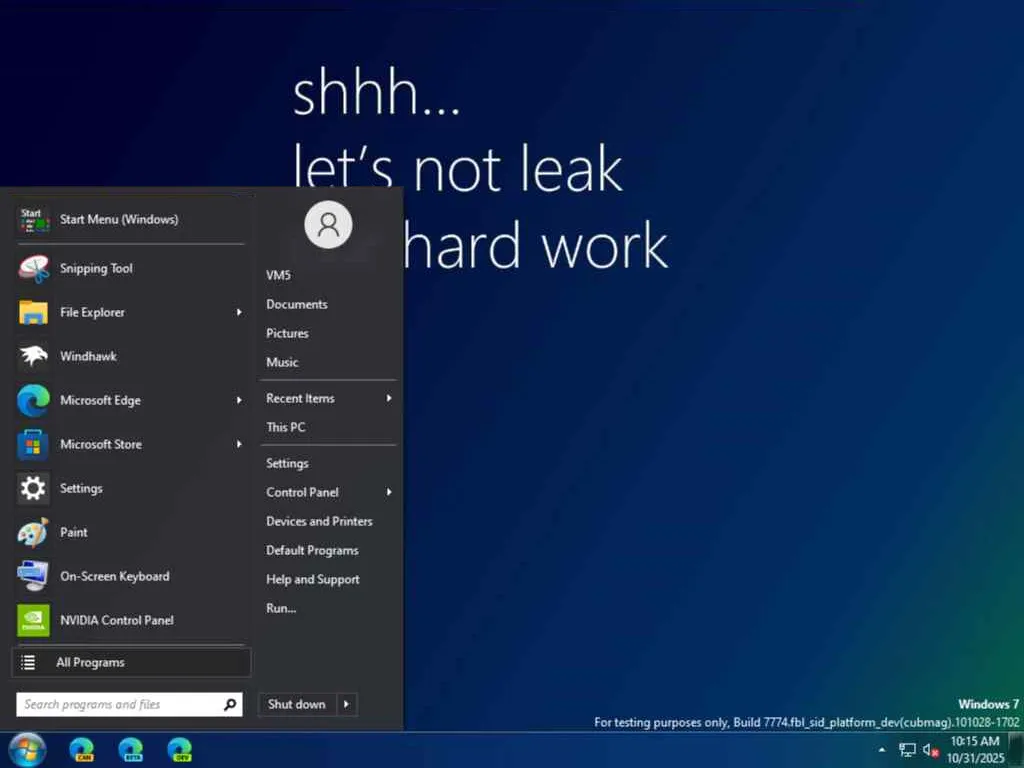Click the search magnifier icon
This screenshot has width=1024, height=768.
click(230, 704)
